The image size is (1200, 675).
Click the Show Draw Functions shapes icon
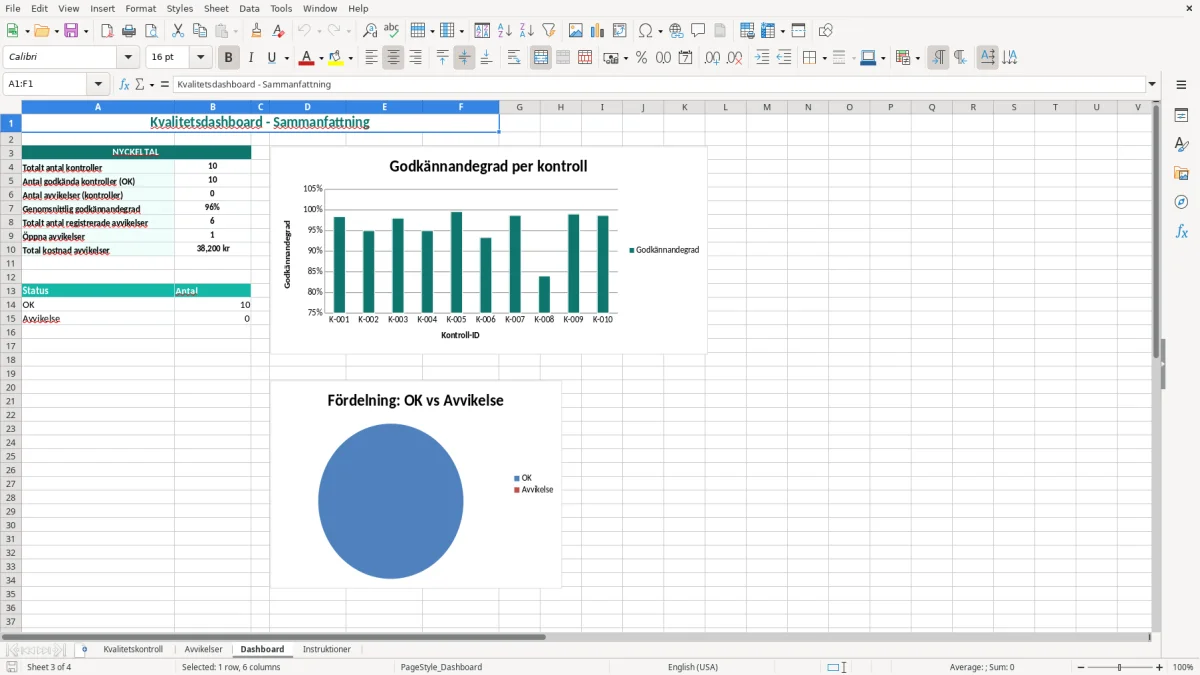(825, 31)
